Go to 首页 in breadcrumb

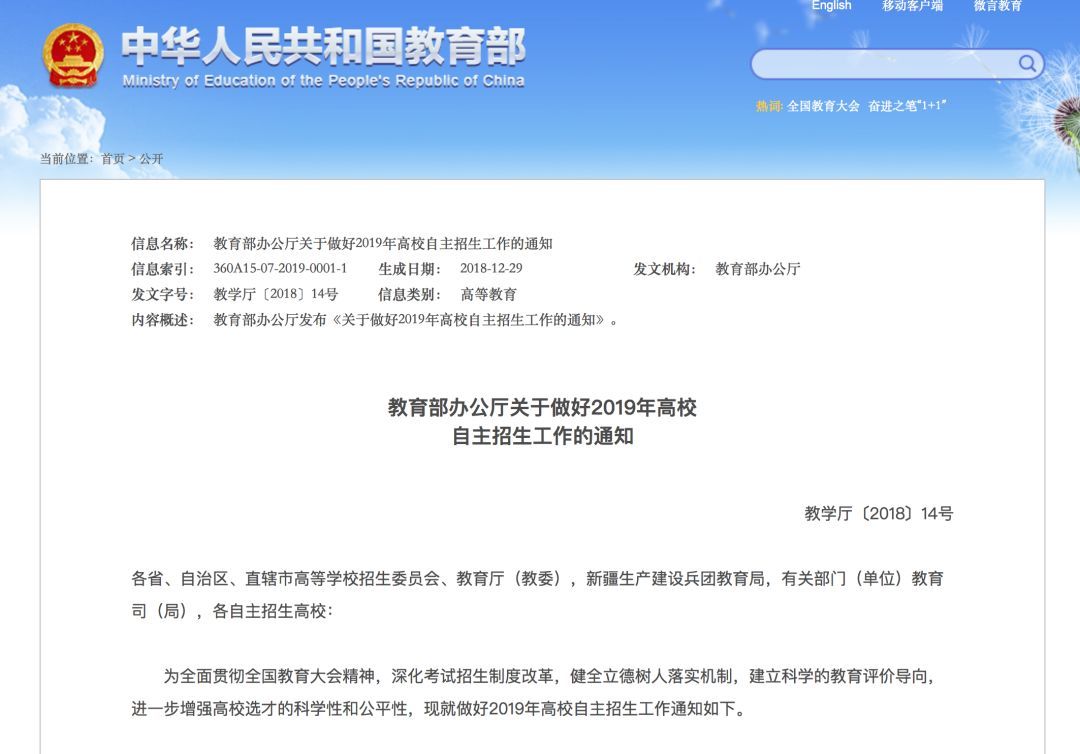tap(113, 159)
